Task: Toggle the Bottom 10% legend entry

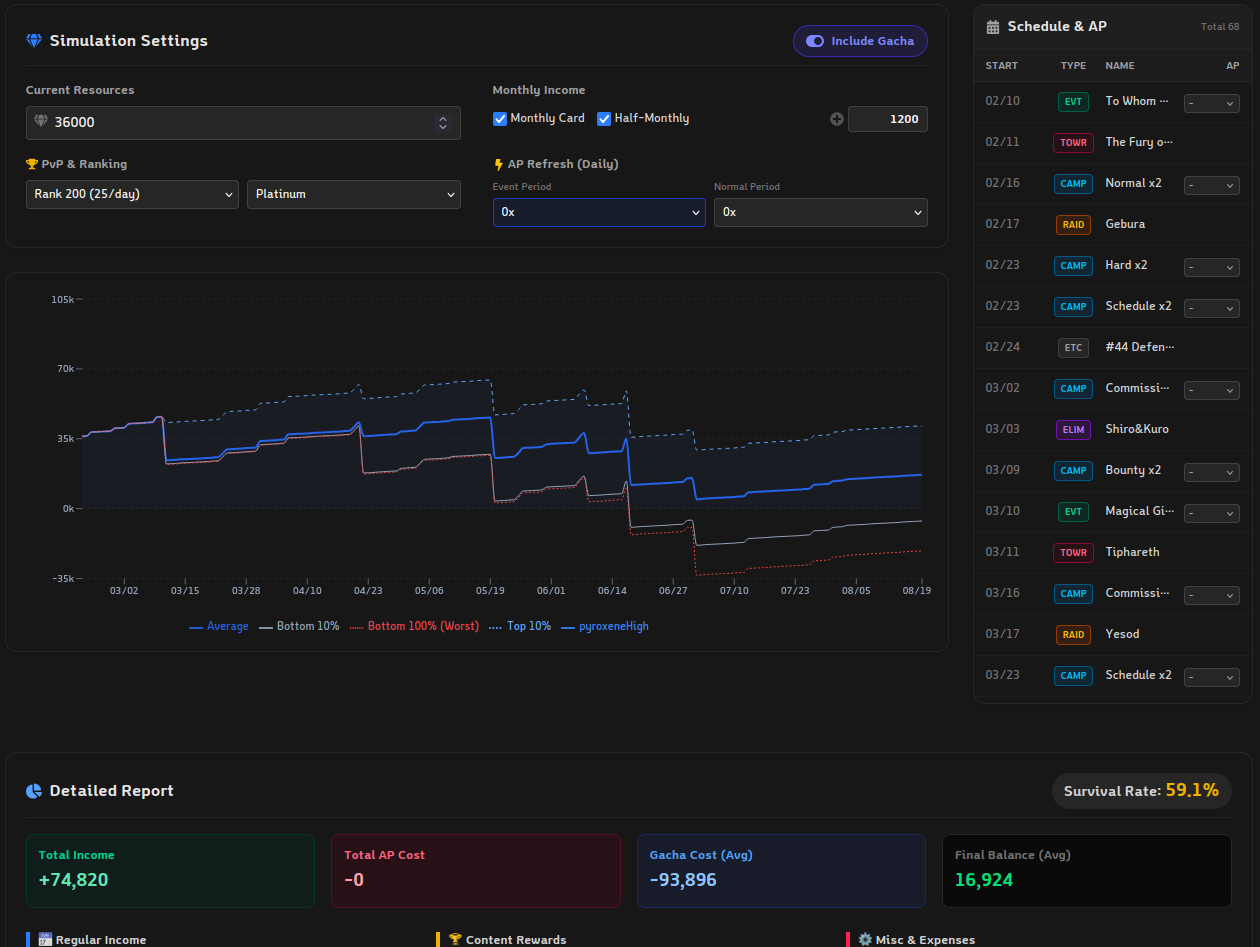Action: pos(299,627)
